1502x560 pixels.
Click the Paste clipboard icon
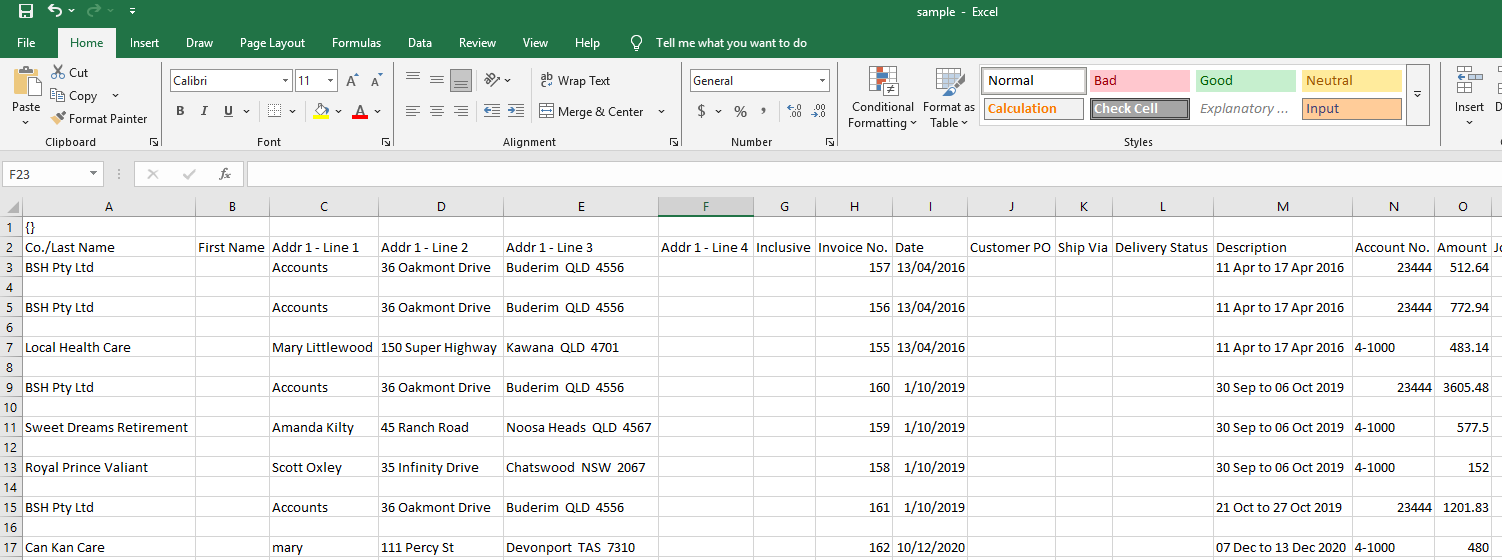26,82
